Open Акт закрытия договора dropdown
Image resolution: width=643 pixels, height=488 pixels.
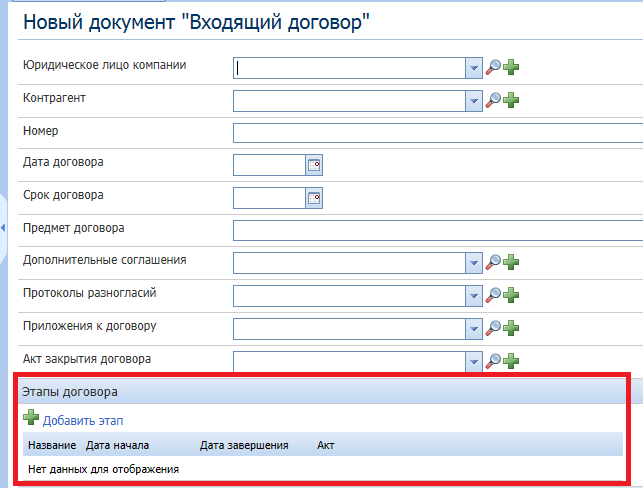pos(474,360)
